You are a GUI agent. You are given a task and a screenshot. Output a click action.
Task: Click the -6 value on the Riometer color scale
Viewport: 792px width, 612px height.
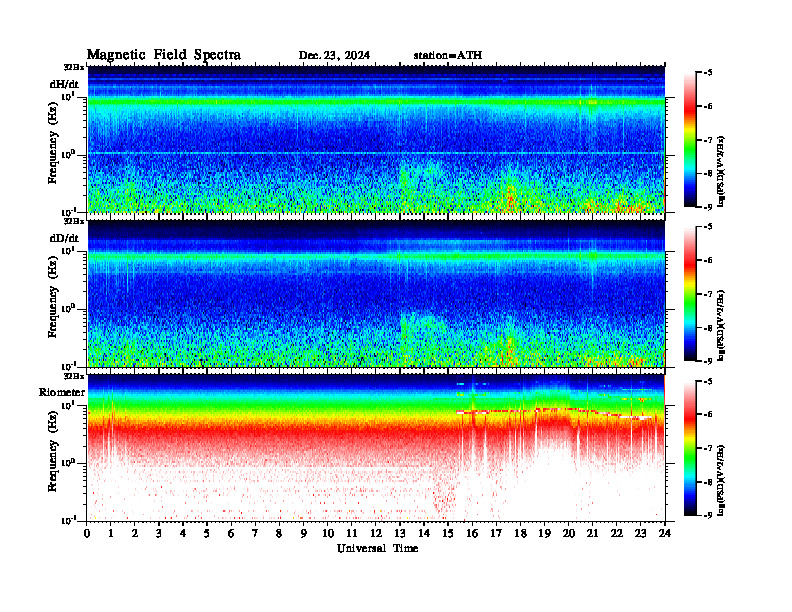pyautogui.click(x=709, y=415)
